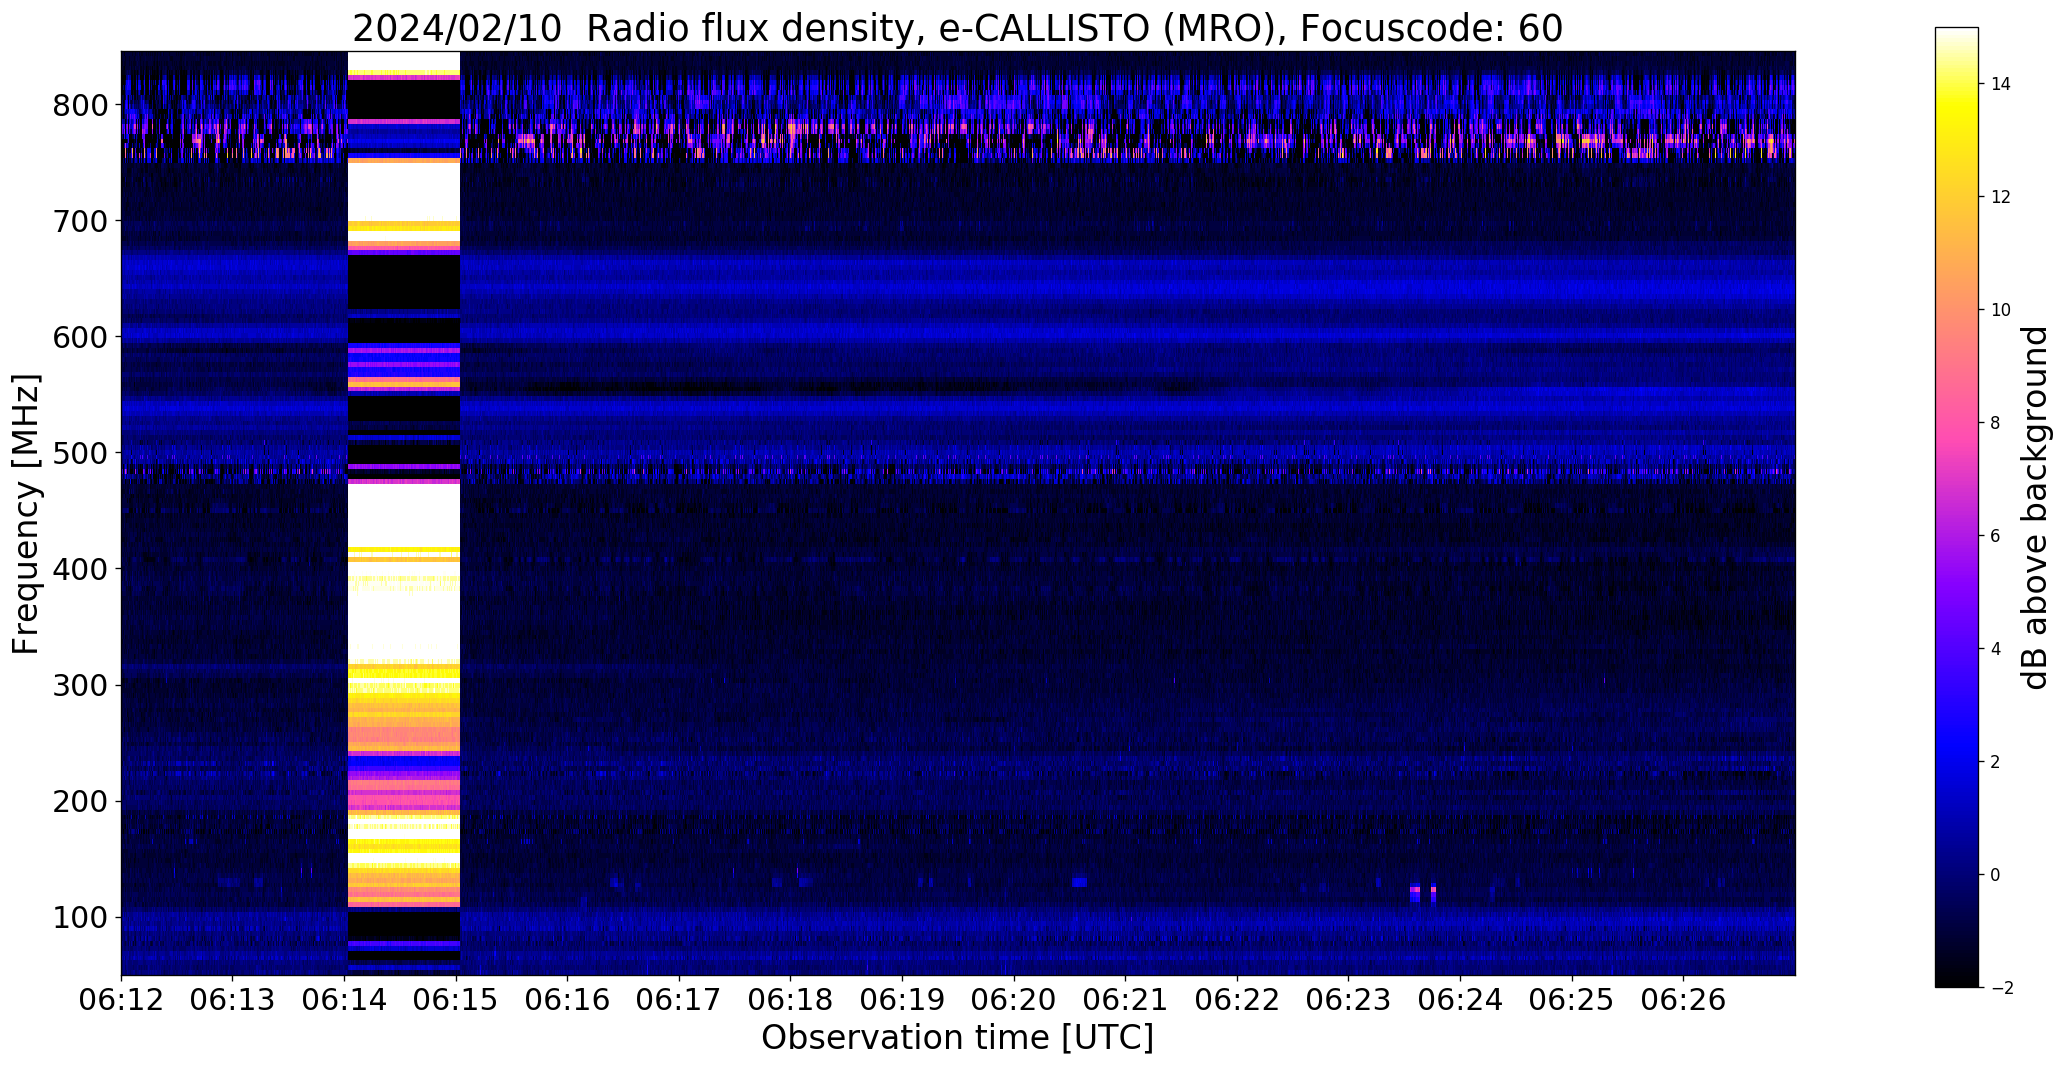Click the 06:24 time tick label
Viewport: 2066px width, 1067px height.
pyautogui.click(x=1461, y=1001)
